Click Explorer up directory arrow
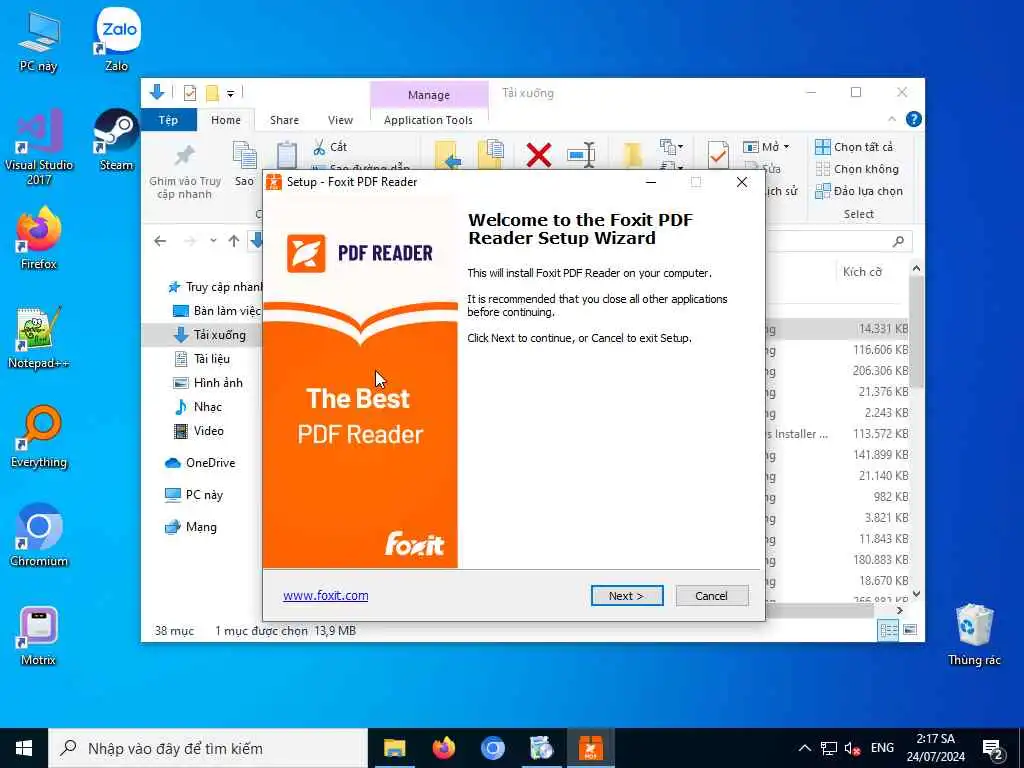The image size is (1024, 768). coord(234,241)
